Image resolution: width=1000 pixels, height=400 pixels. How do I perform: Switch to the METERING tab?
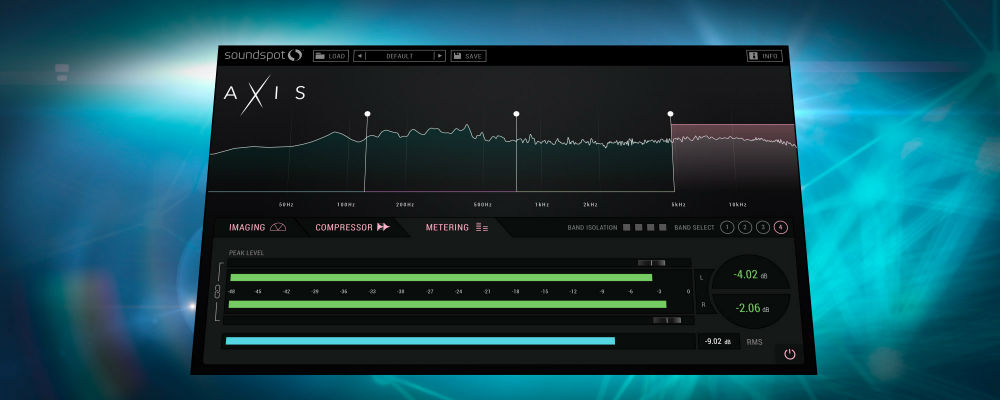point(457,227)
